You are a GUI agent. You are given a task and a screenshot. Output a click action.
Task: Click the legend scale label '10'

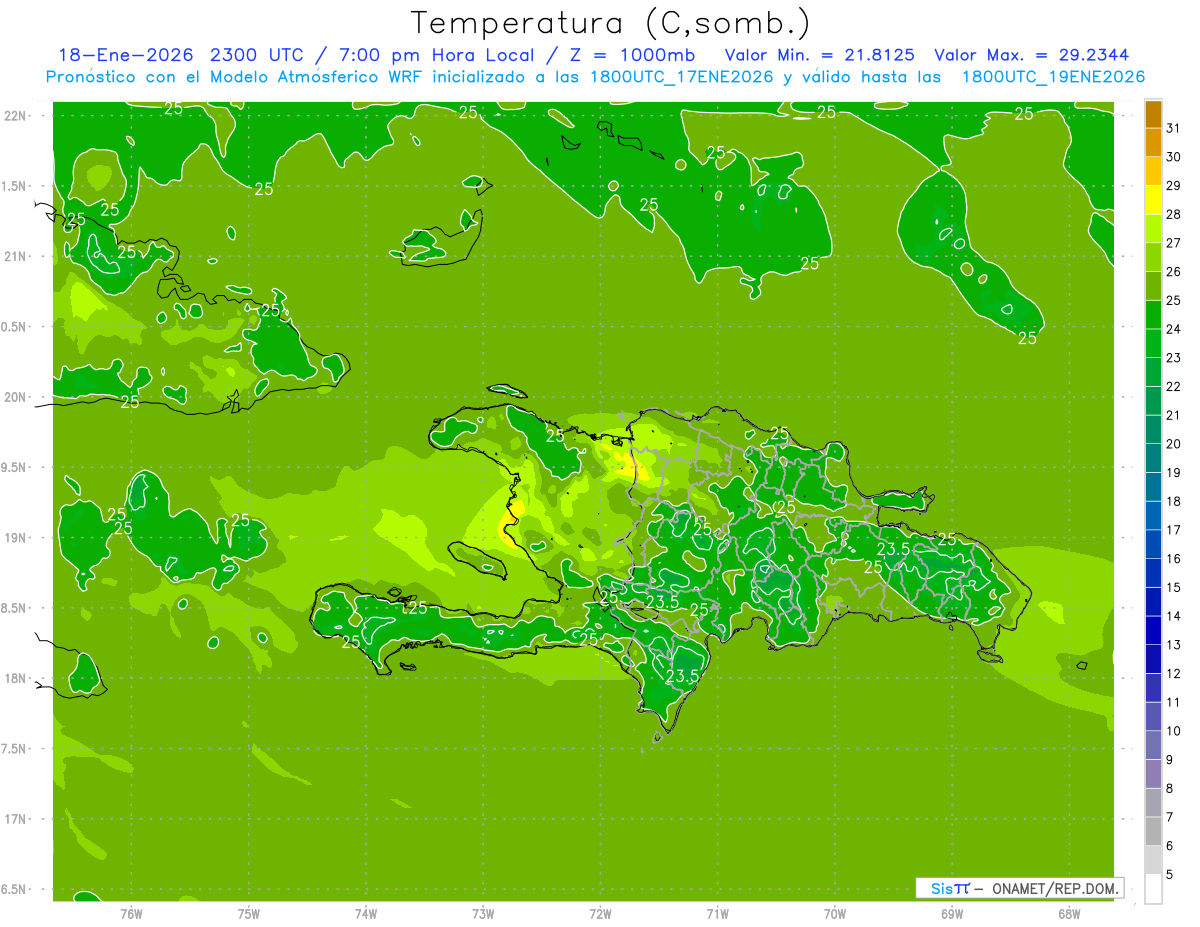(x=1173, y=731)
